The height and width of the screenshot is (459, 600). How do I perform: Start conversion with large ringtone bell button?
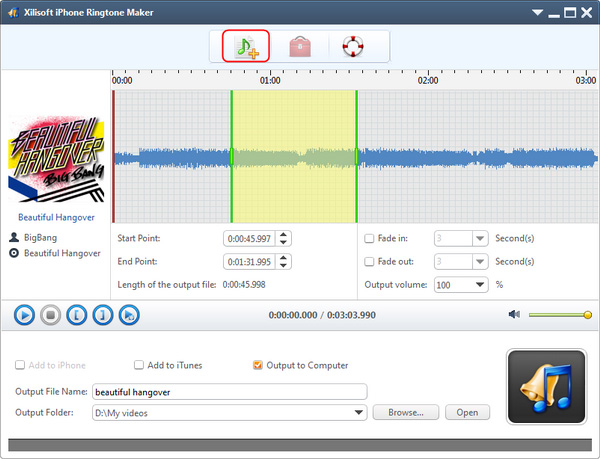546,385
